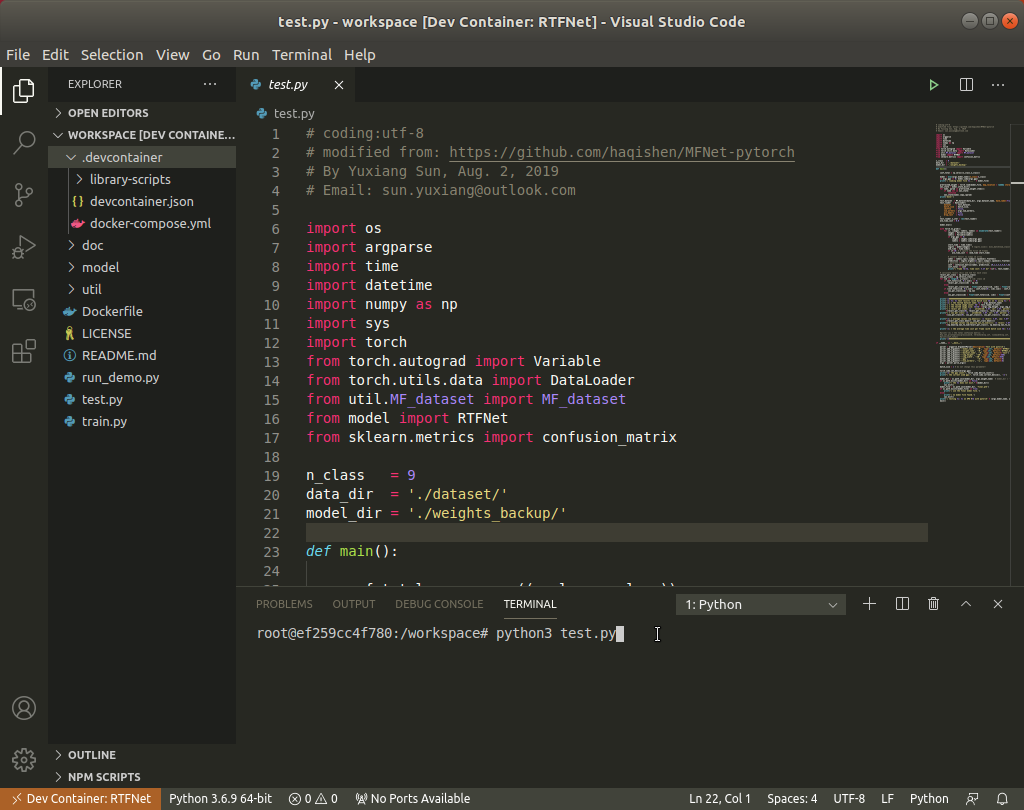Open devcontainer.json in the explorer

(142, 202)
